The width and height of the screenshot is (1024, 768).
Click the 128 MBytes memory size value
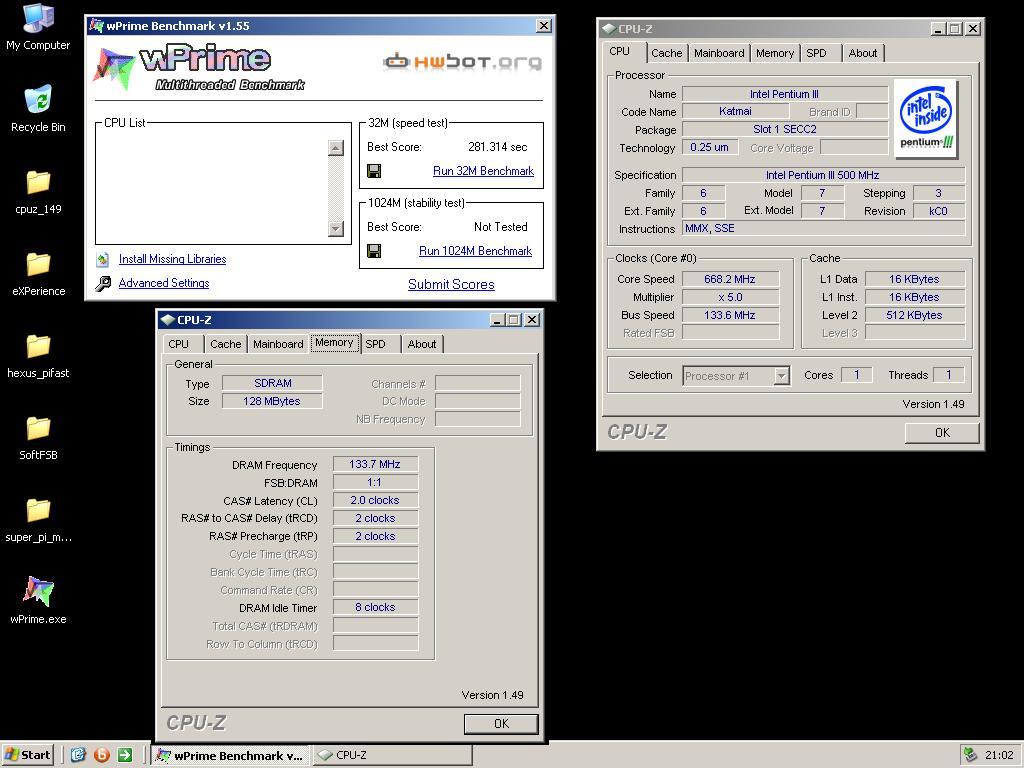[x=272, y=401]
